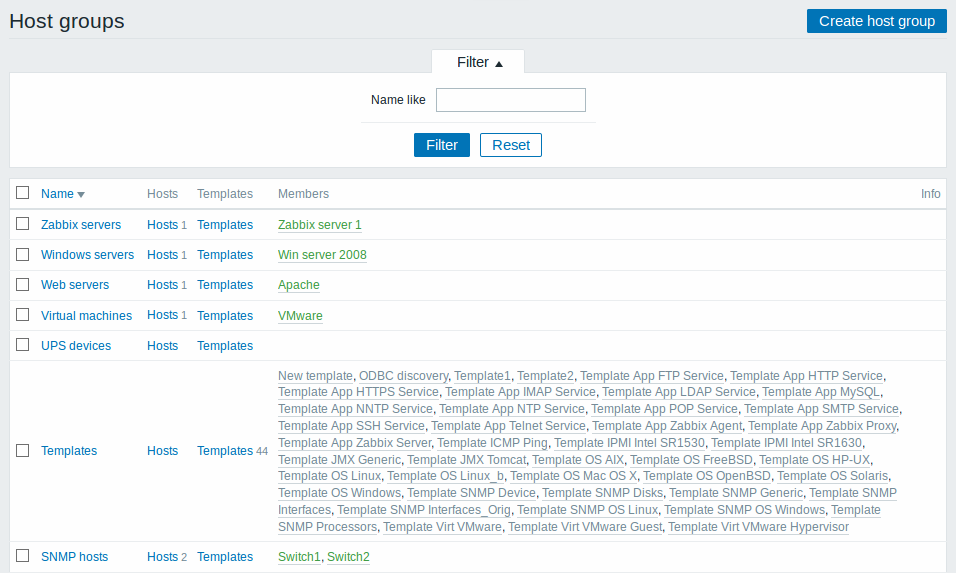Viewport: 956px width, 573px height.
Task: Open Template App Zabbix Proxy
Action: click(x=822, y=426)
